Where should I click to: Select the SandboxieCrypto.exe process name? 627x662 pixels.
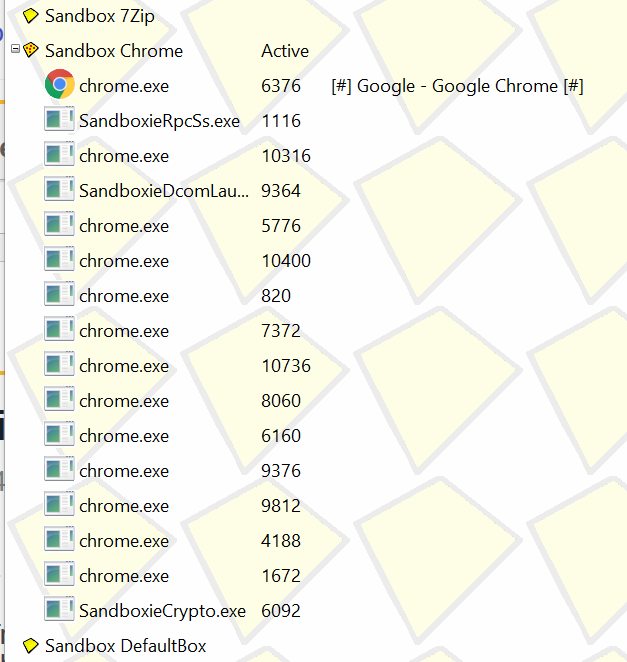(x=162, y=611)
